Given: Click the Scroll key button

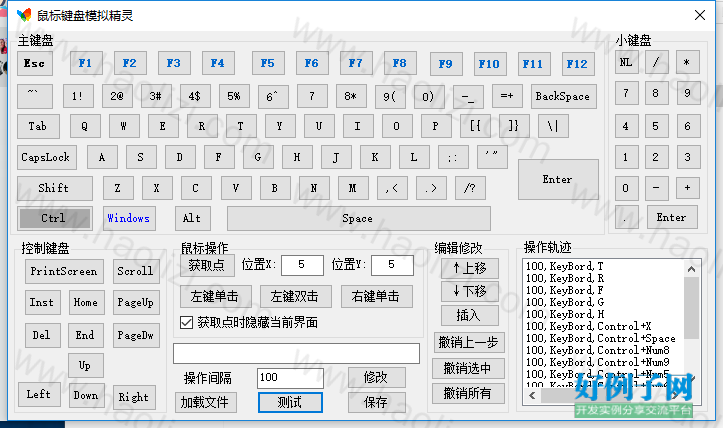Looking at the screenshot, I should coord(136,271).
